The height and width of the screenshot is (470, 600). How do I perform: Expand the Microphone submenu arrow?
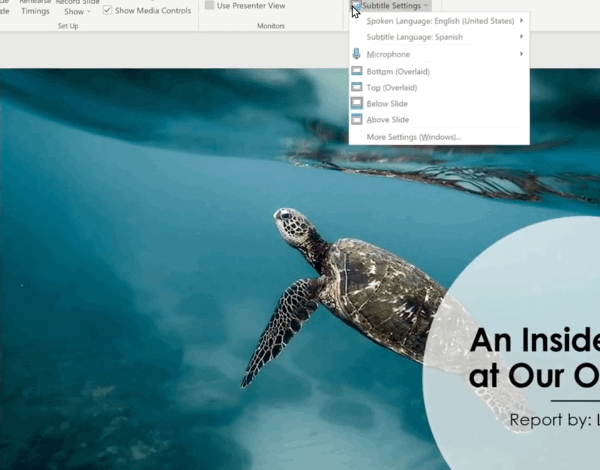coord(521,54)
